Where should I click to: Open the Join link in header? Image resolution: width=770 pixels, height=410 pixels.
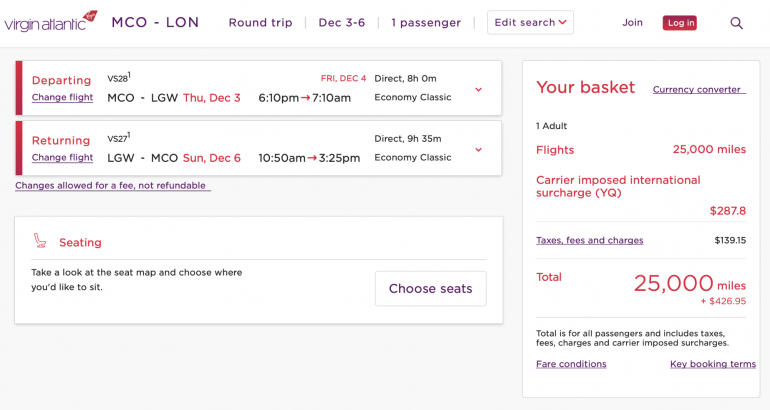pyautogui.click(x=632, y=22)
